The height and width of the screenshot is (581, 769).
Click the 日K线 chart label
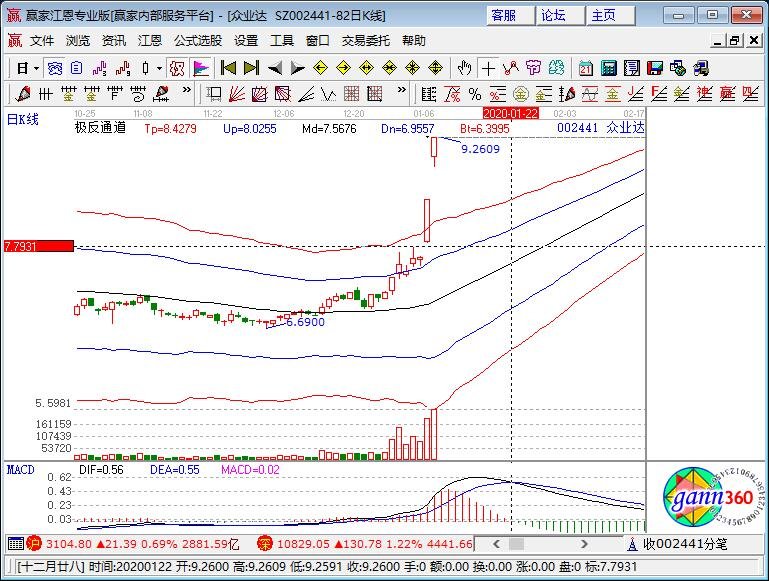pos(23,119)
